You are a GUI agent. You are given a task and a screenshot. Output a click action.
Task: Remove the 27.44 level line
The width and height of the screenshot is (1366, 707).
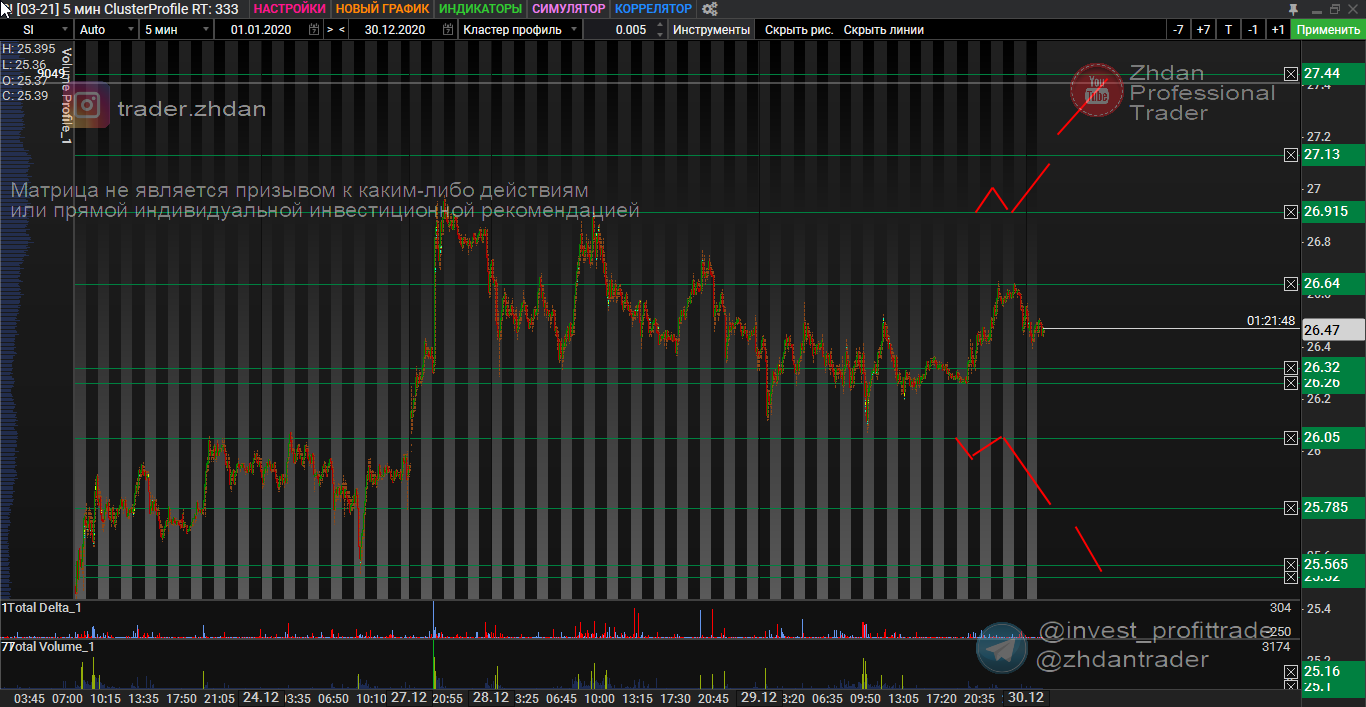(1290, 74)
